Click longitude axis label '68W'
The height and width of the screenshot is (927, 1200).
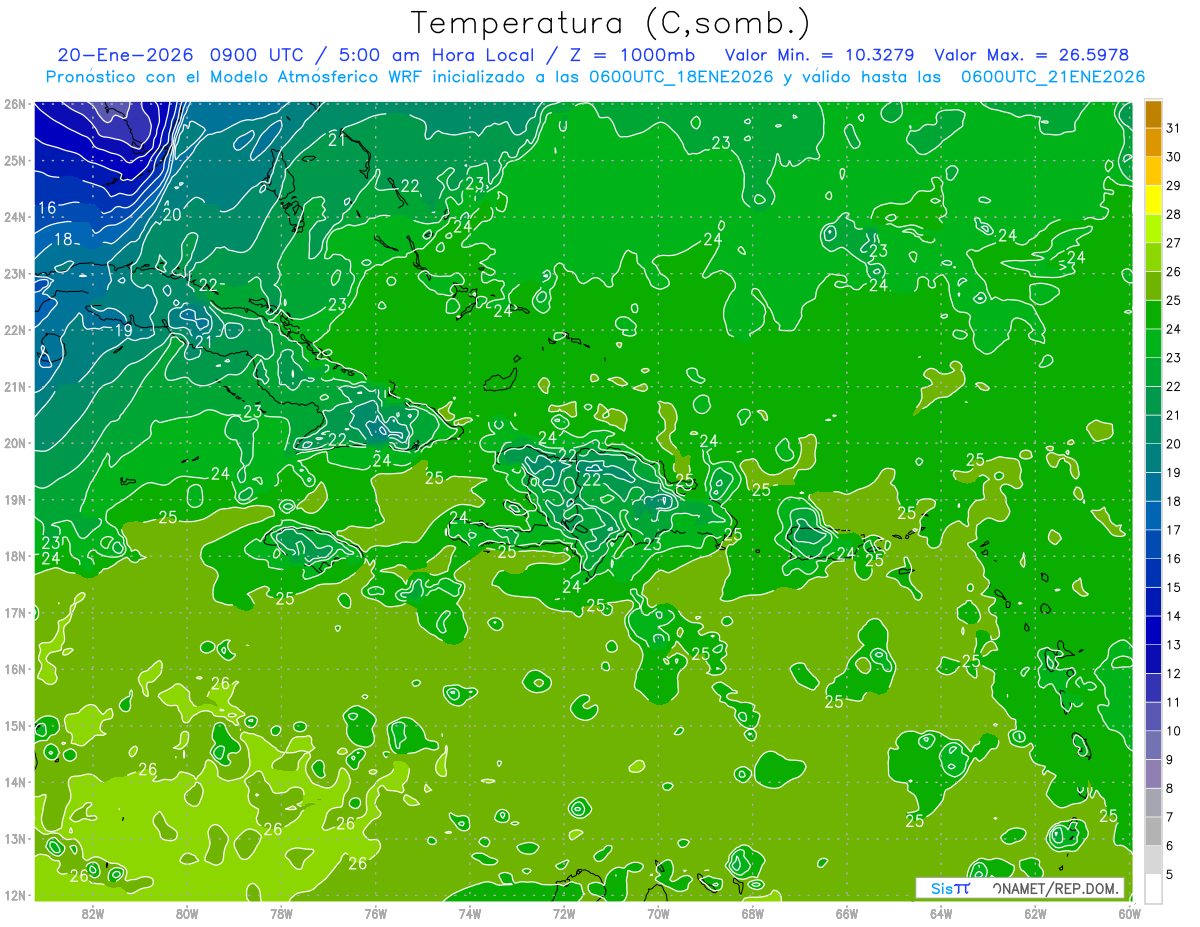click(x=753, y=913)
